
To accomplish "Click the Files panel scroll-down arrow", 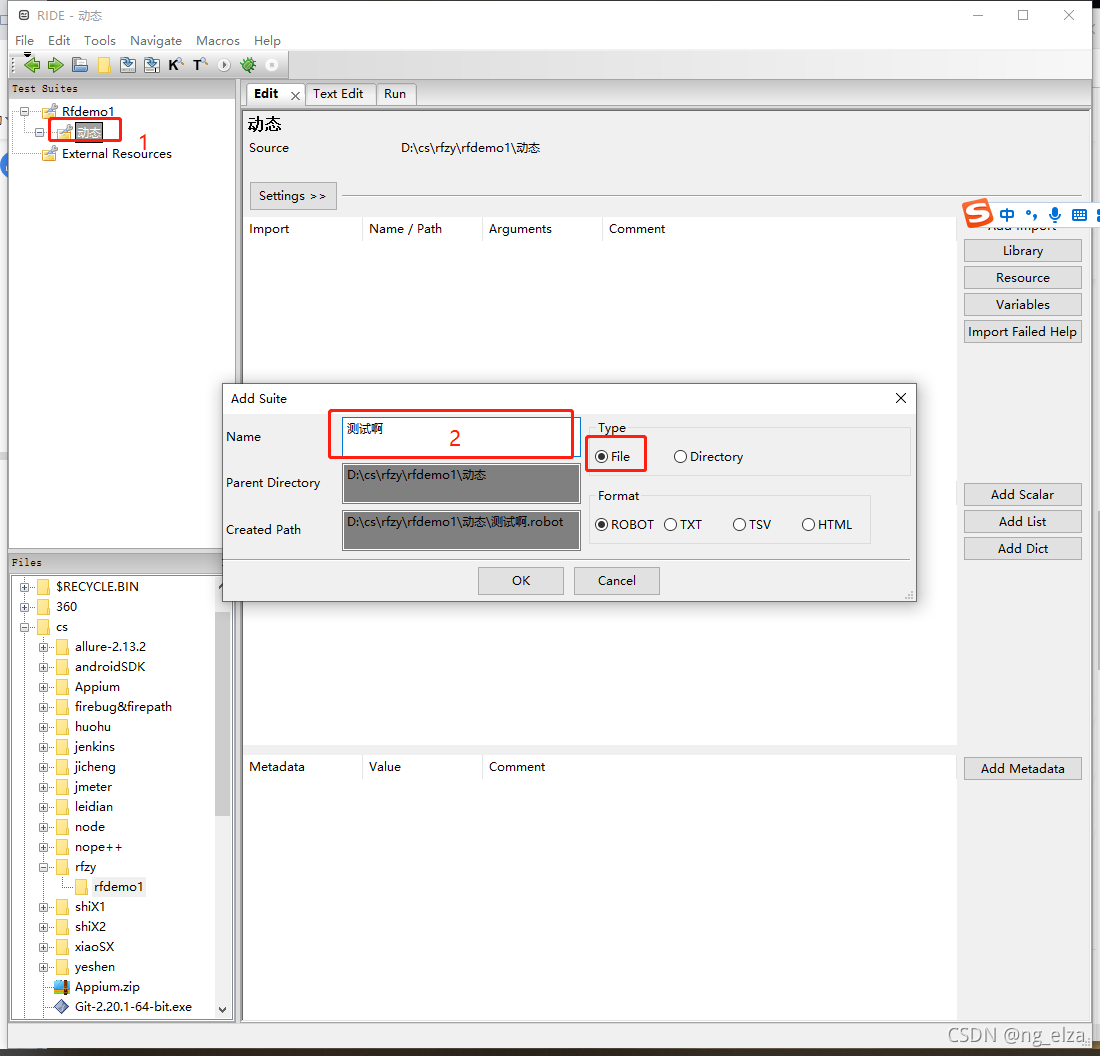I will pos(222,1010).
